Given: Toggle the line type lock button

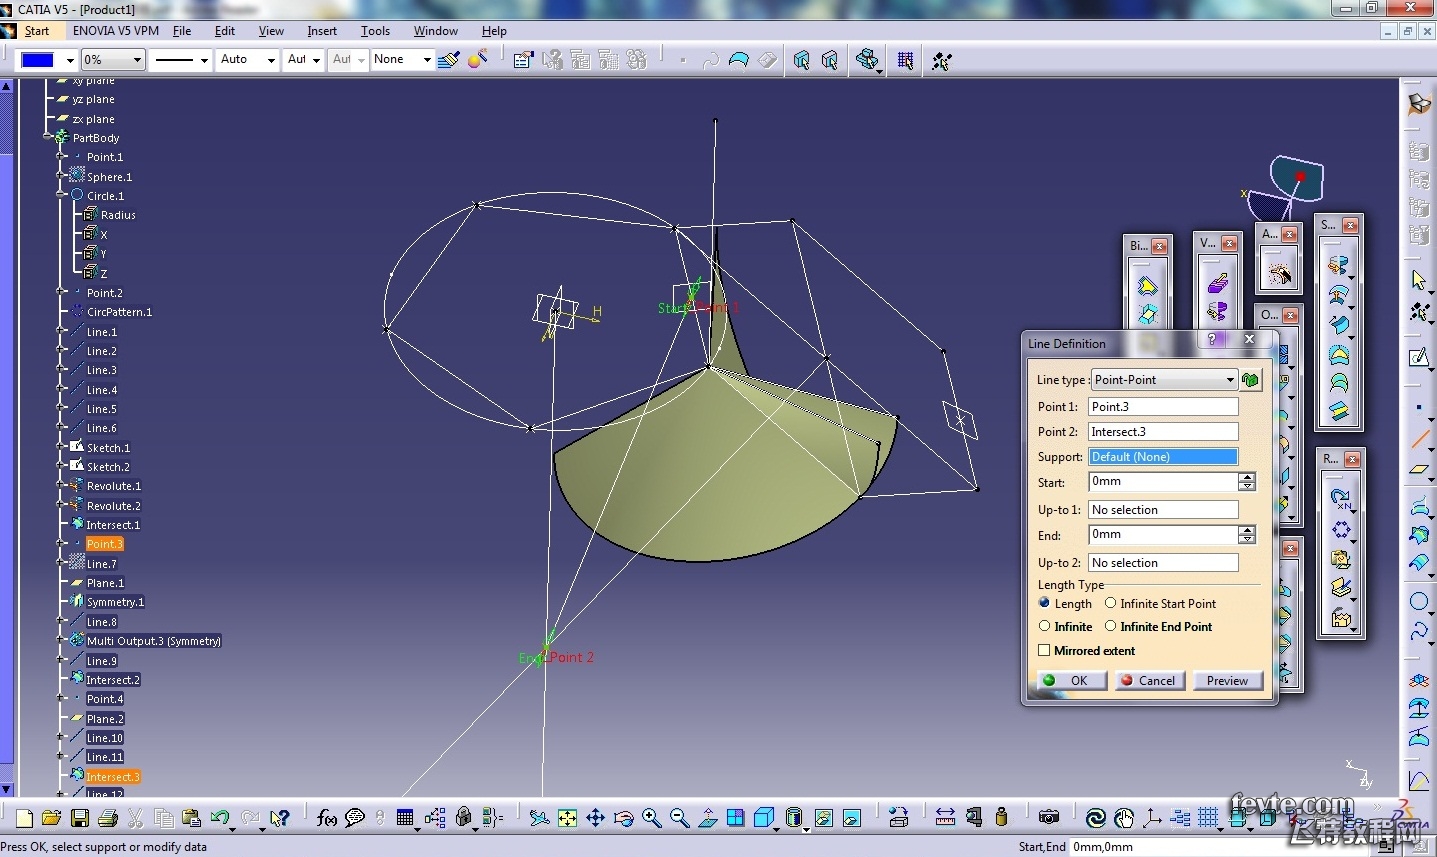Looking at the screenshot, I should click(x=1250, y=380).
